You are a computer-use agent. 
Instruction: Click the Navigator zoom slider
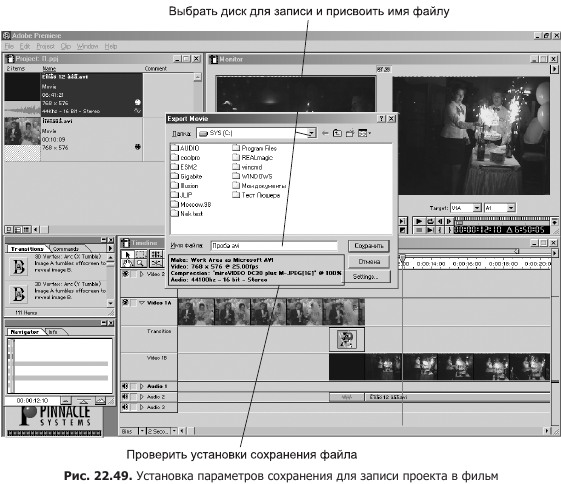[83, 401]
